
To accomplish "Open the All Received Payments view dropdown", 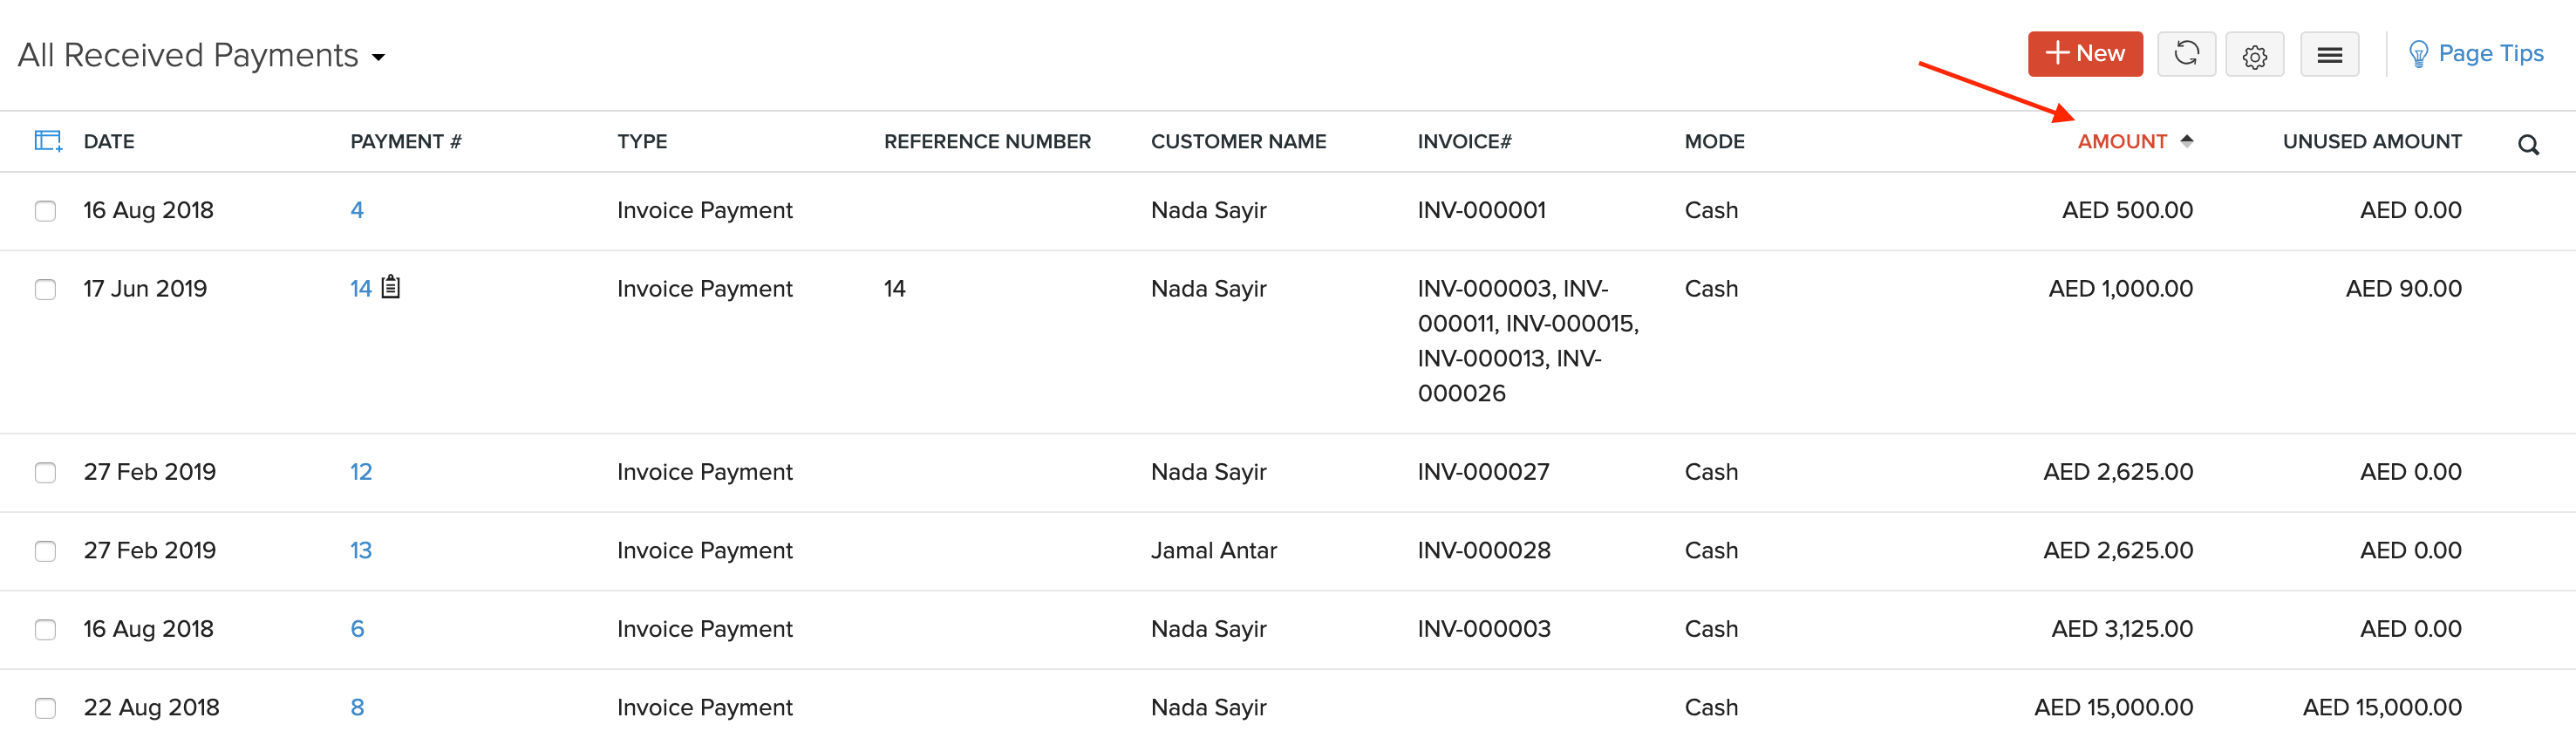I will tap(378, 58).
